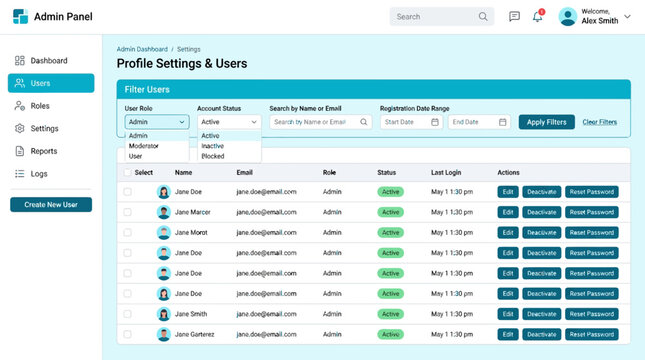Select the Users sidebar item
Viewport: 645px width, 360px height.
point(51,83)
